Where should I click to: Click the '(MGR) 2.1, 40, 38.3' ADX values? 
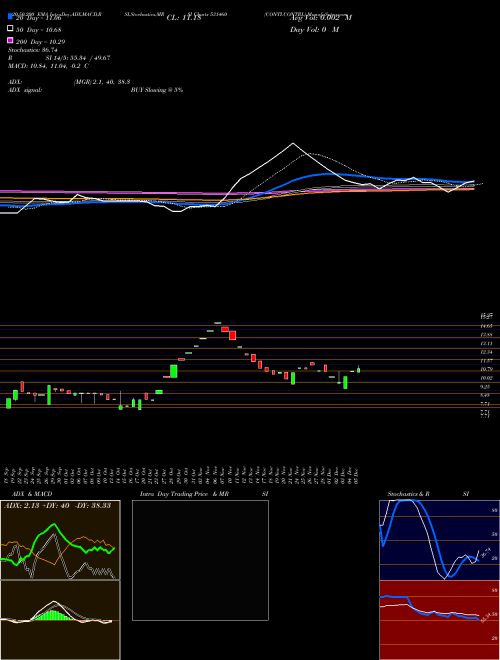pos(101,82)
